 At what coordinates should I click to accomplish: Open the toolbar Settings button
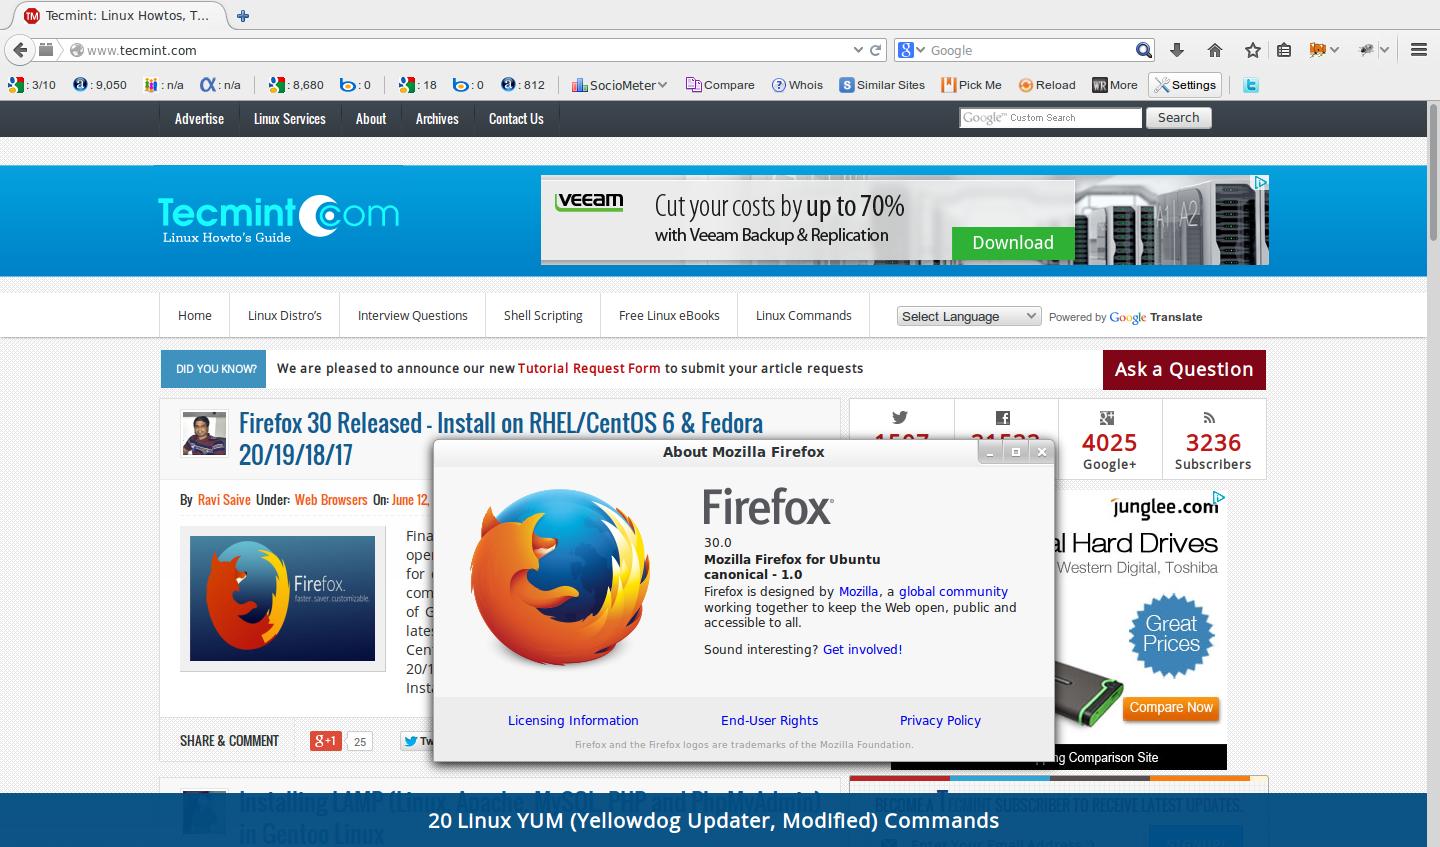[1185, 85]
